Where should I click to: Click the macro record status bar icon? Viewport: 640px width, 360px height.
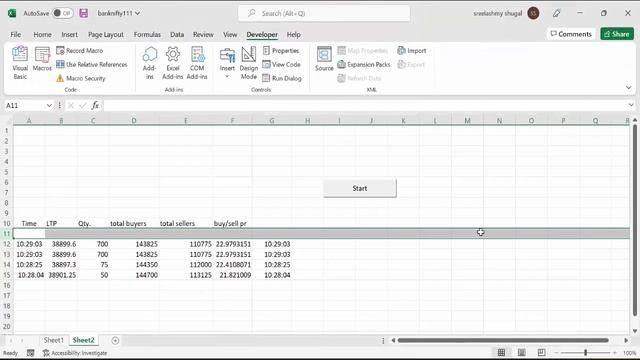(x=31, y=353)
